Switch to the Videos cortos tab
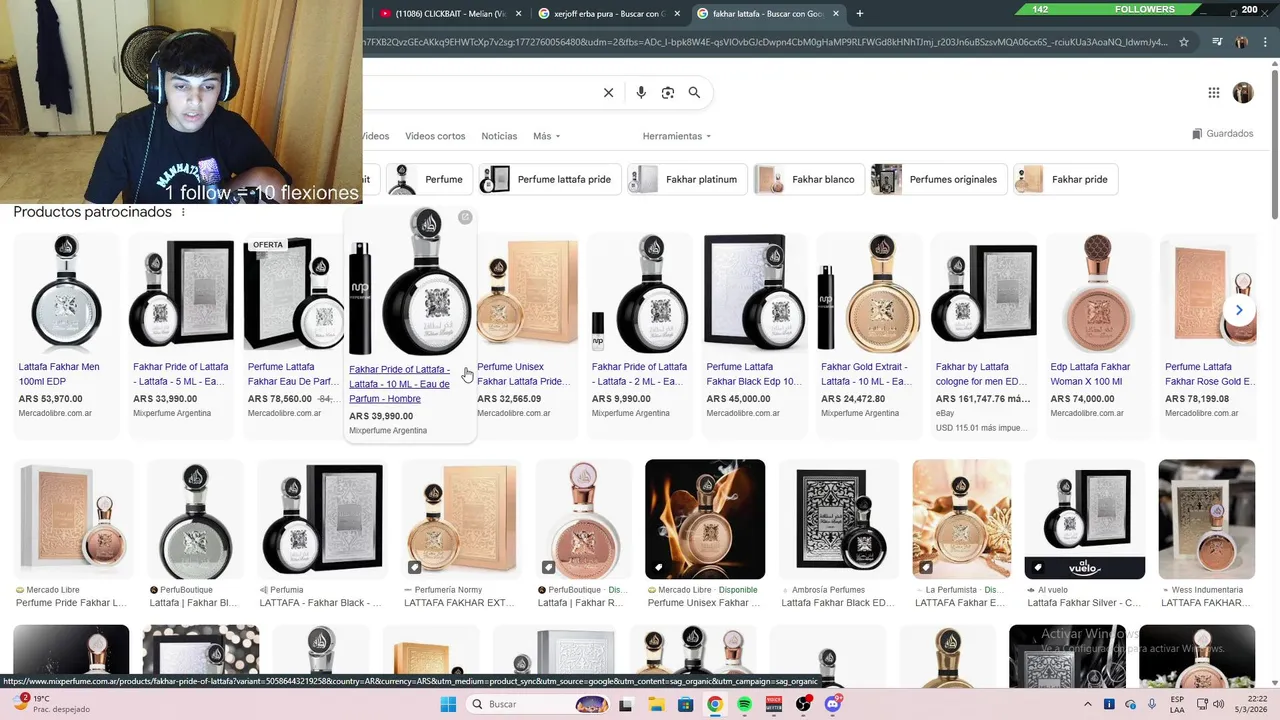Viewport: 1280px width, 720px height. click(x=435, y=136)
